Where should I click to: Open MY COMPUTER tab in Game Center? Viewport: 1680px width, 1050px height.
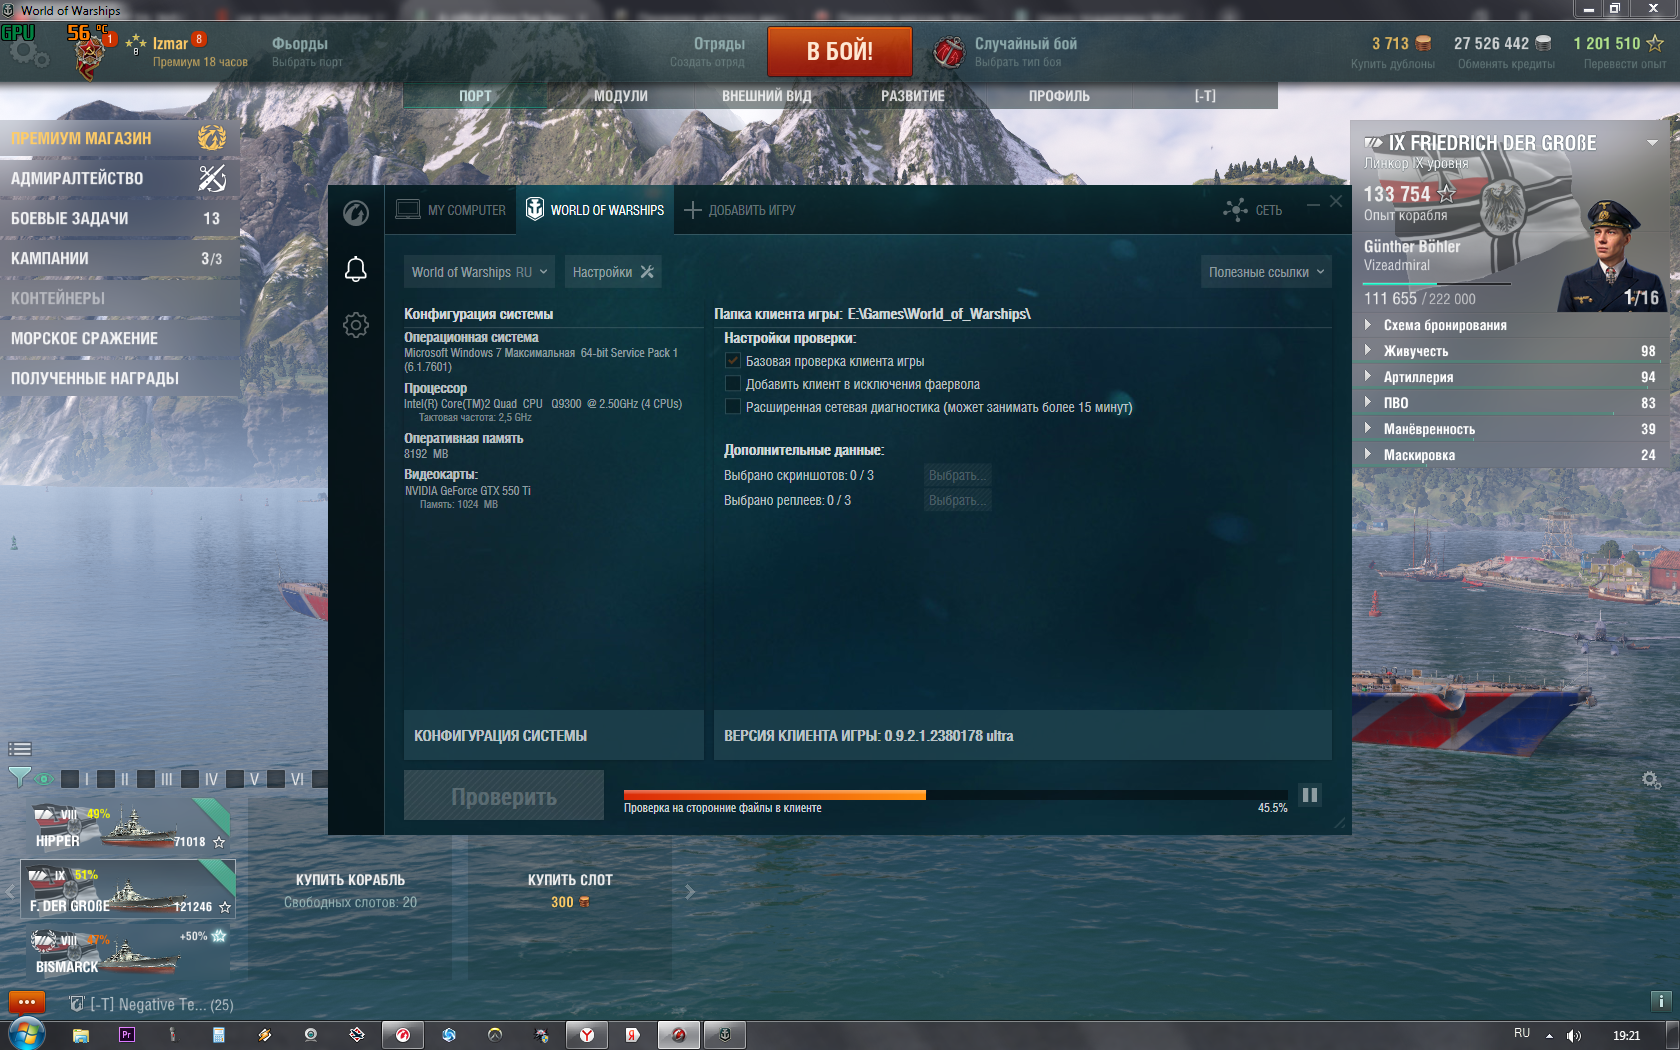[x=451, y=210]
